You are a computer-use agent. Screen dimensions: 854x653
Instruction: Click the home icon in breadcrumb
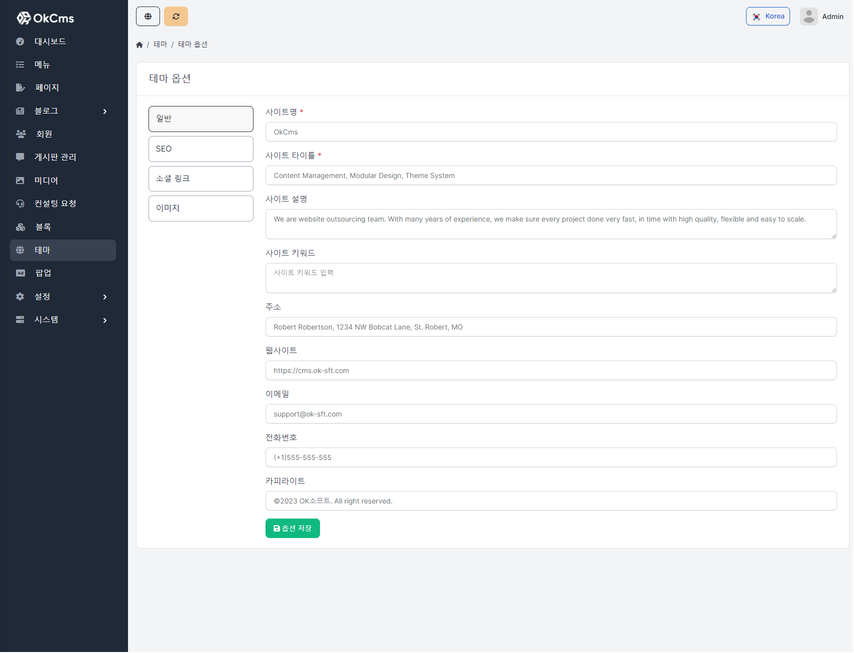[x=139, y=45]
